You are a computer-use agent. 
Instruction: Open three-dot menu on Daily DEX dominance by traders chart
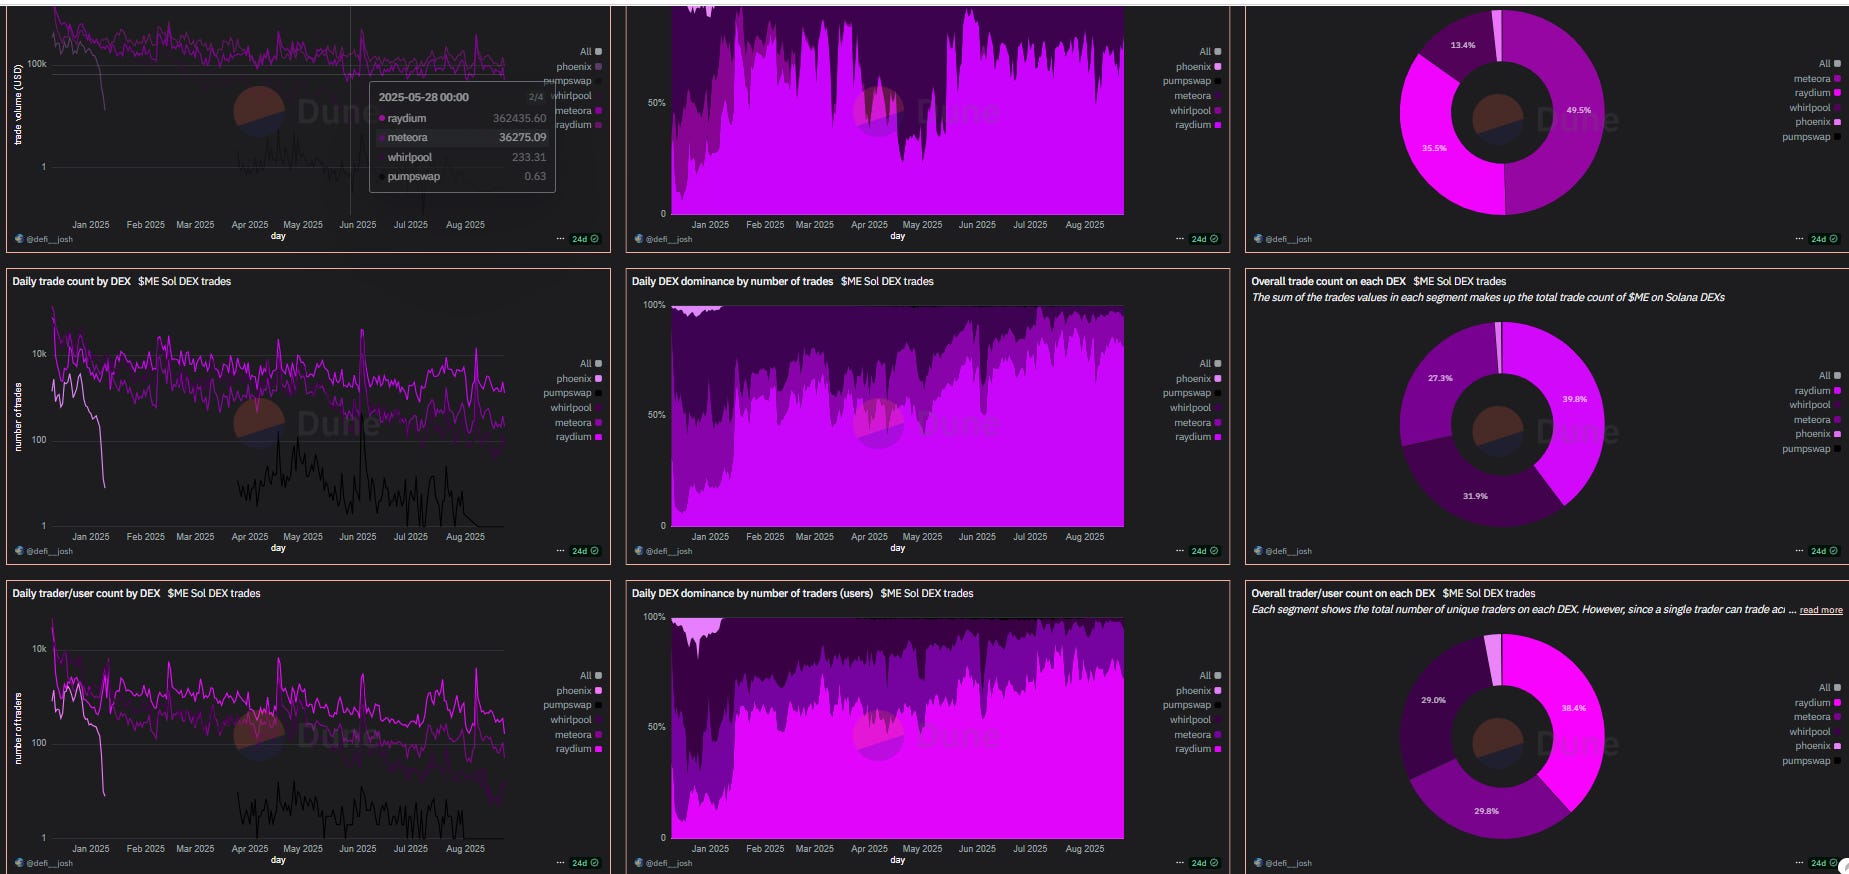click(1180, 863)
